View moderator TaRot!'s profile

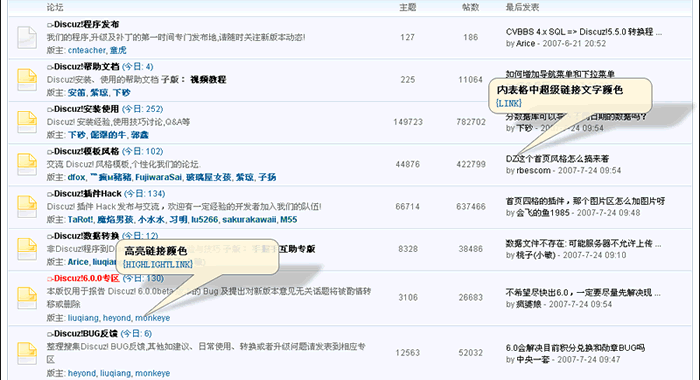click(80, 220)
